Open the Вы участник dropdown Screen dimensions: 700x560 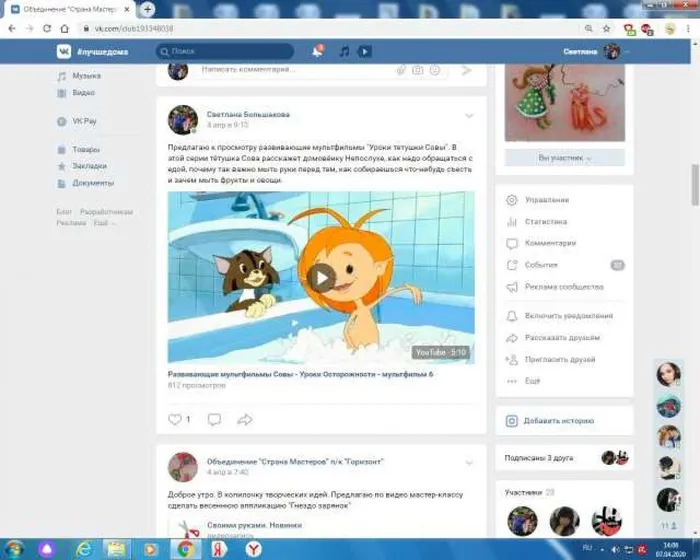(565, 158)
